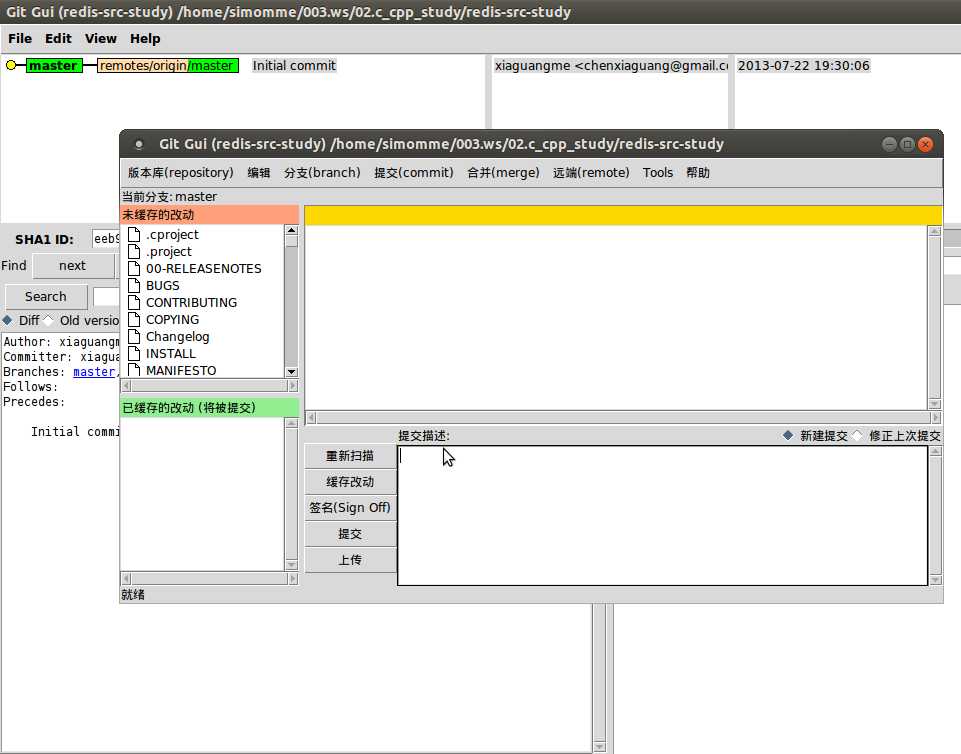Click the Changelog file icon
The height and width of the screenshot is (754, 961).
click(x=134, y=337)
